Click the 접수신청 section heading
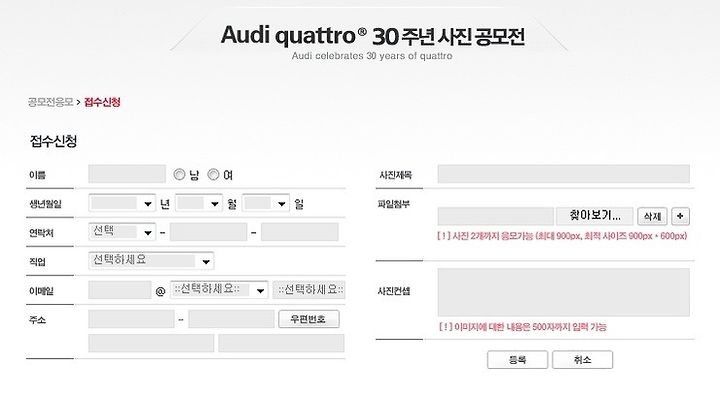The height and width of the screenshot is (397, 720). coord(53,141)
